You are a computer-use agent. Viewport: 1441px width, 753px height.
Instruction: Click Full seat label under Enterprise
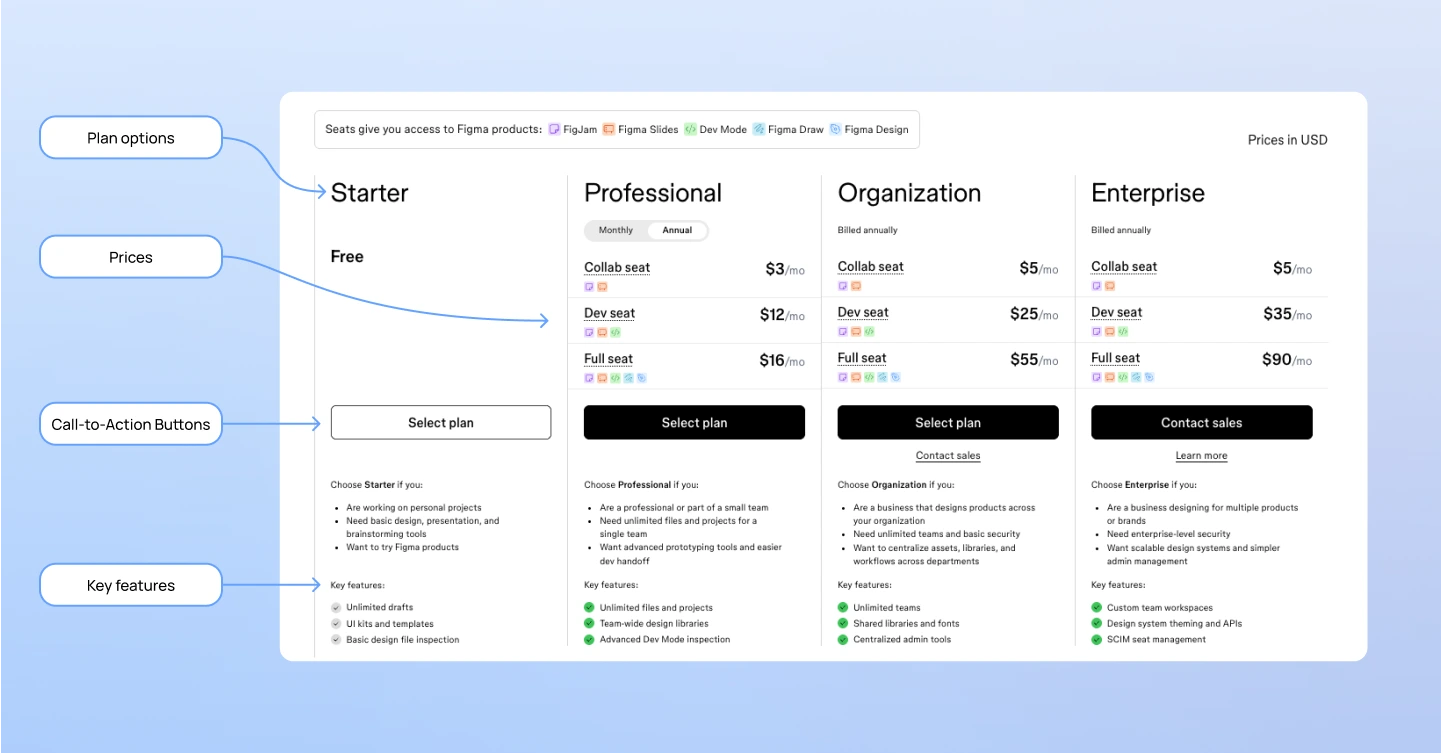point(1115,358)
